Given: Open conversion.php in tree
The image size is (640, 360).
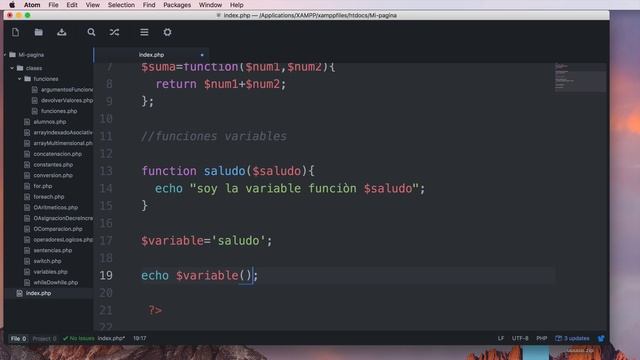Looking at the screenshot, I should 53,176.
